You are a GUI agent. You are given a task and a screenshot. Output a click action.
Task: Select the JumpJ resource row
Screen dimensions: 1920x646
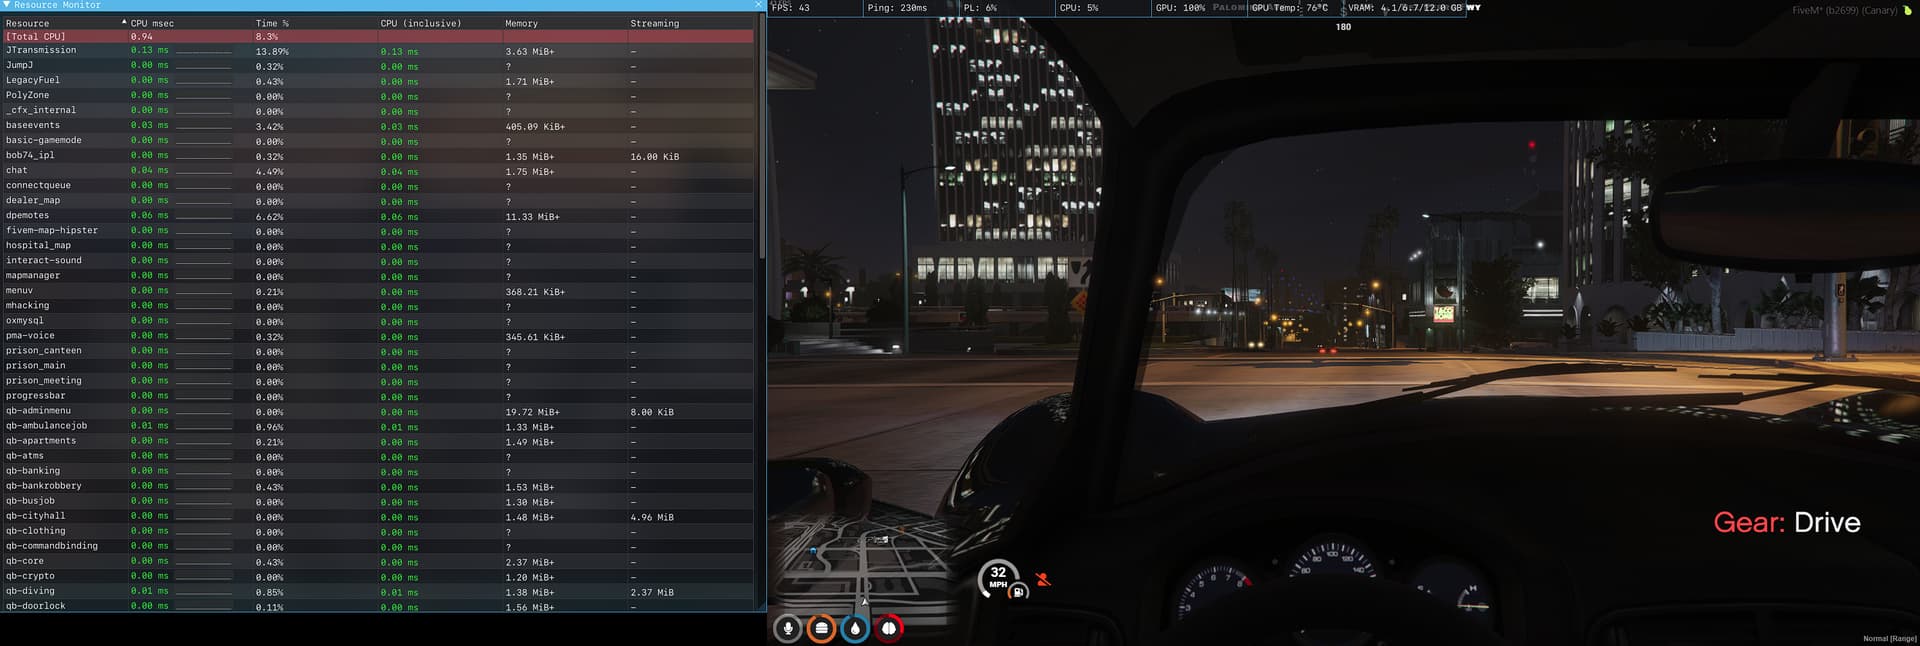coord(378,66)
